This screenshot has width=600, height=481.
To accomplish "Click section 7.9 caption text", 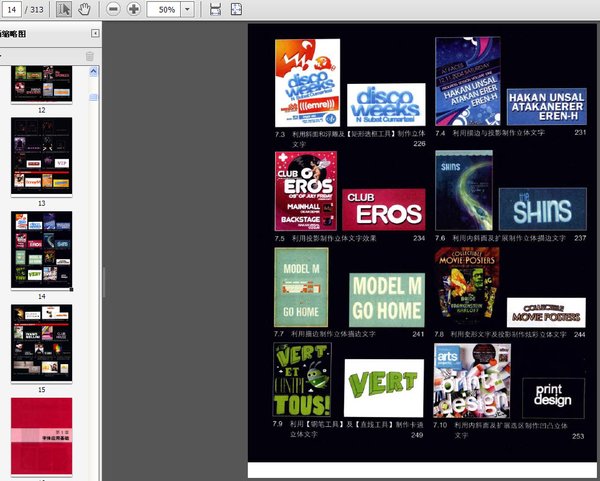I will click(356, 429).
